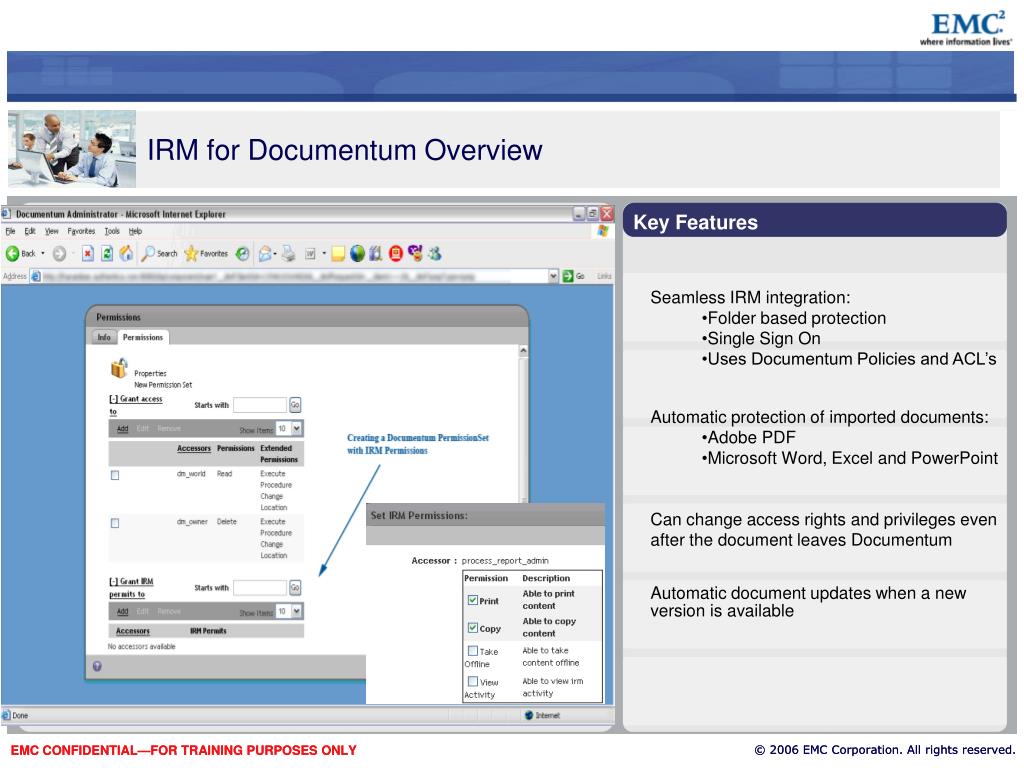Click the Windows flag logo in IE
Image resolution: width=1024 pixels, height=768 pixels.
point(603,231)
